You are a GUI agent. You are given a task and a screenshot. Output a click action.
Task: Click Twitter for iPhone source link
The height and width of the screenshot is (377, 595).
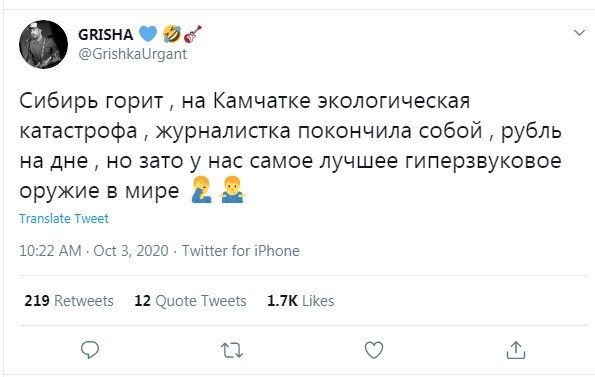coord(241,251)
